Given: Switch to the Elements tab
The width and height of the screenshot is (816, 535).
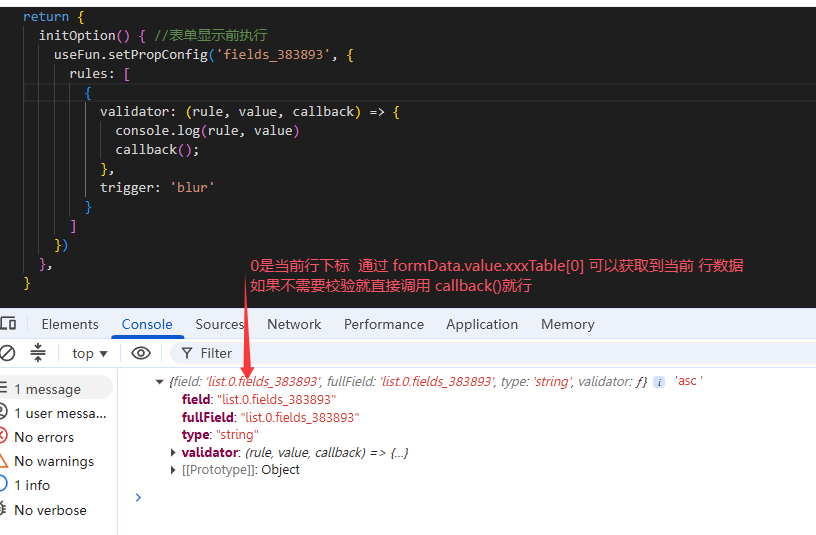Looking at the screenshot, I should [70, 324].
